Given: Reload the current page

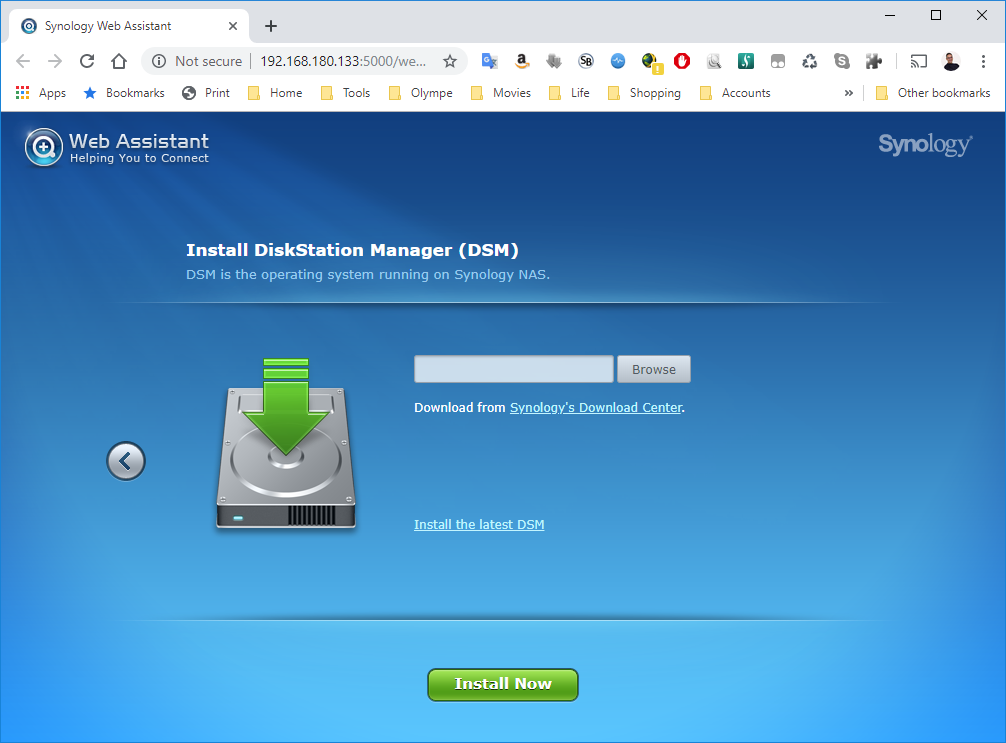Looking at the screenshot, I should (x=87, y=61).
